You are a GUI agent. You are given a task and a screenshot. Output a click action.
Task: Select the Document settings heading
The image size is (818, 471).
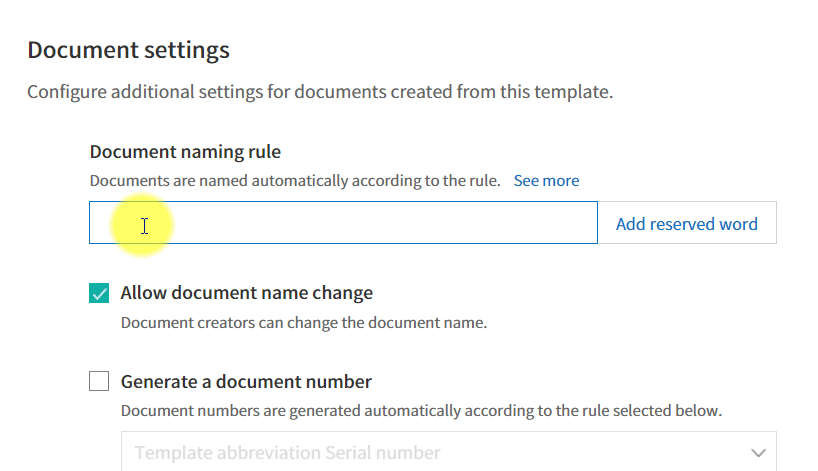128,51
